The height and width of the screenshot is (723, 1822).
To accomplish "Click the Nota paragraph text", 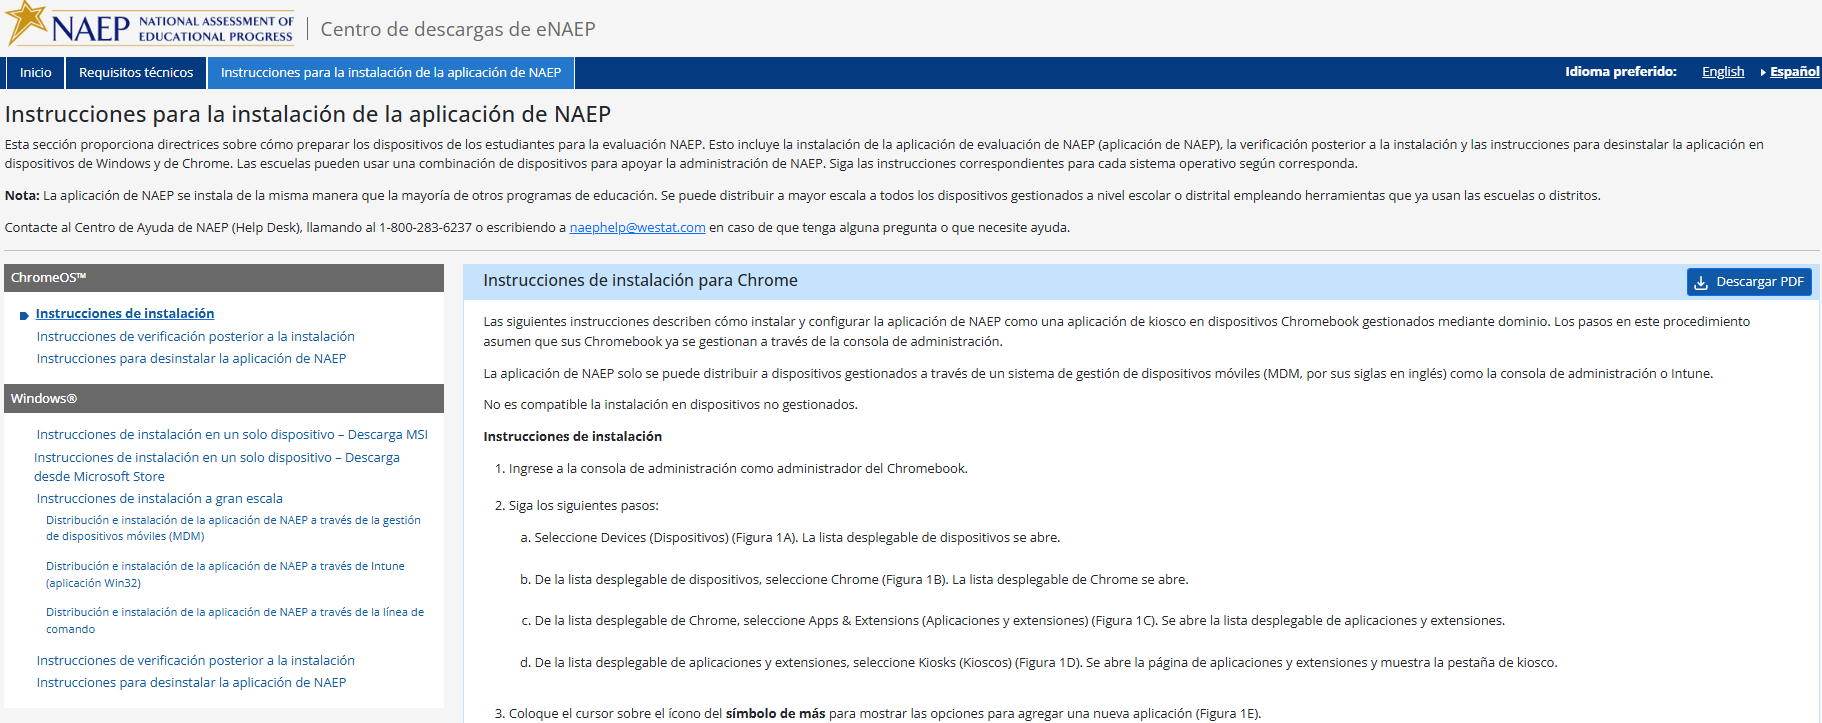I will [803, 196].
